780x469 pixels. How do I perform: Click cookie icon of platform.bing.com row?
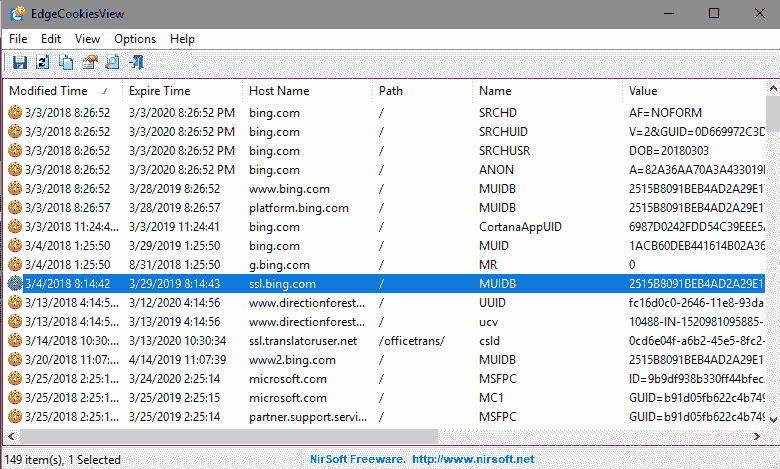pos(15,207)
